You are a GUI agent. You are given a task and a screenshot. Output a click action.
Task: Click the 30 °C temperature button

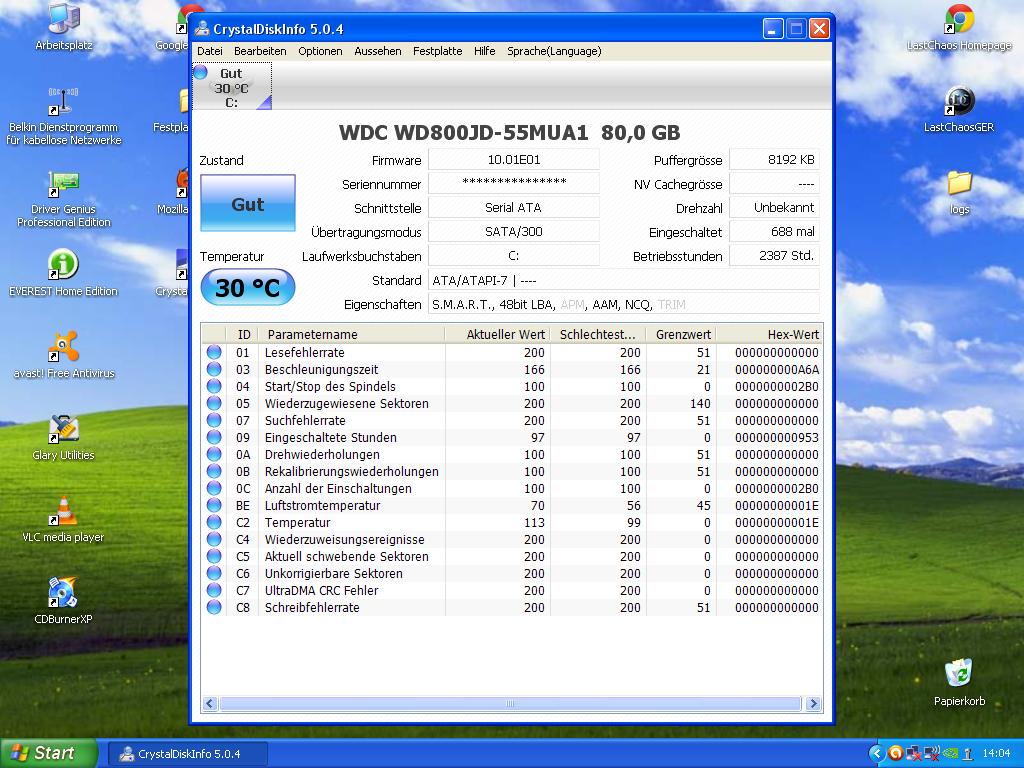[248, 287]
